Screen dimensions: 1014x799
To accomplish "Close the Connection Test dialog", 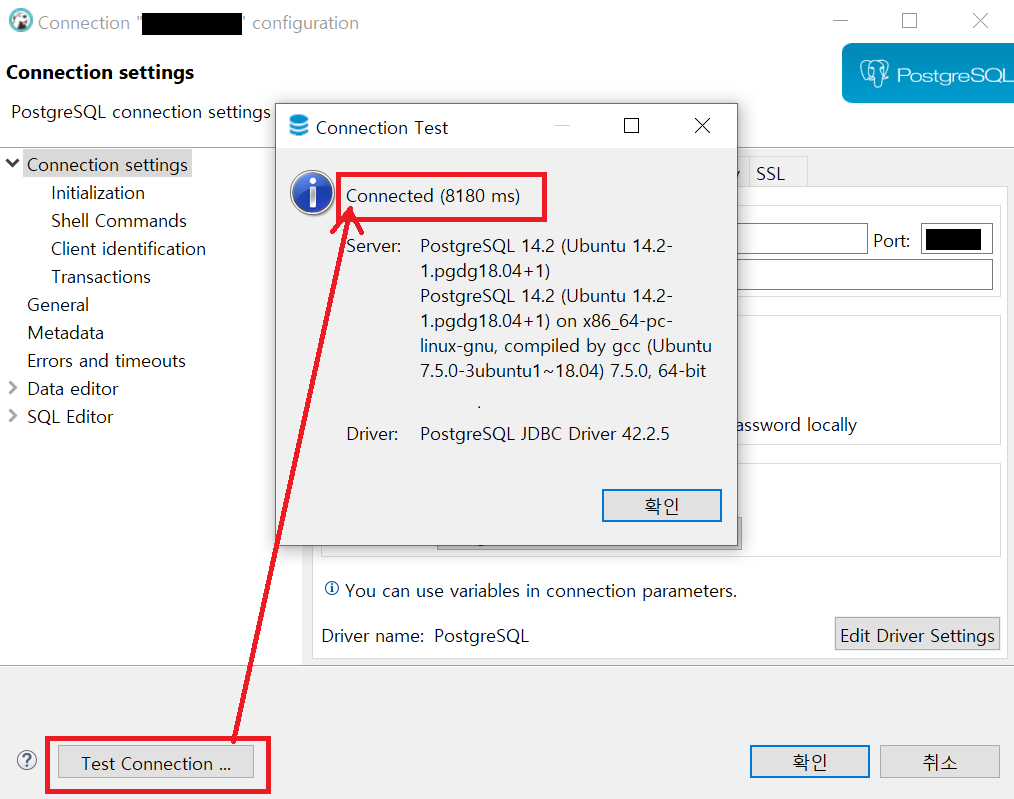I will (x=702, y=125).
